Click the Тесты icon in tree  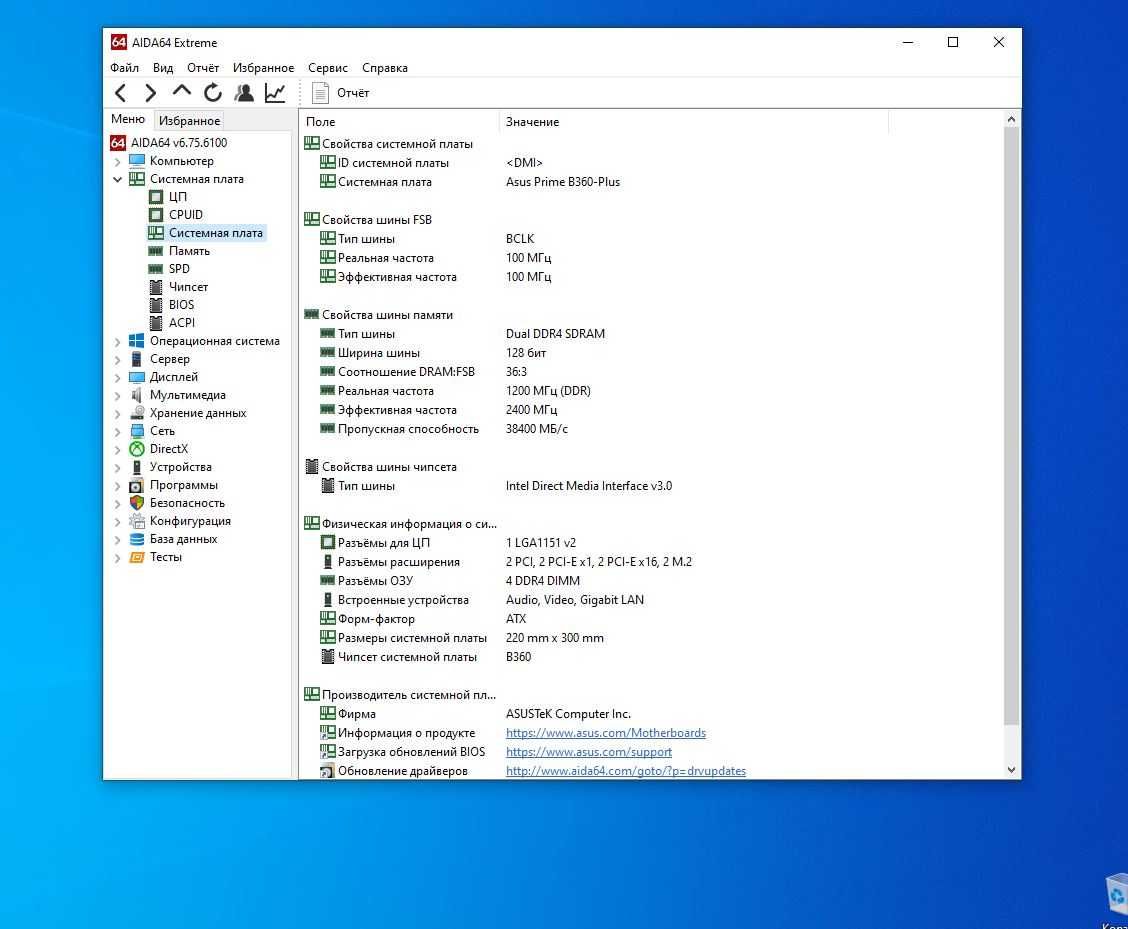[137, 557]
